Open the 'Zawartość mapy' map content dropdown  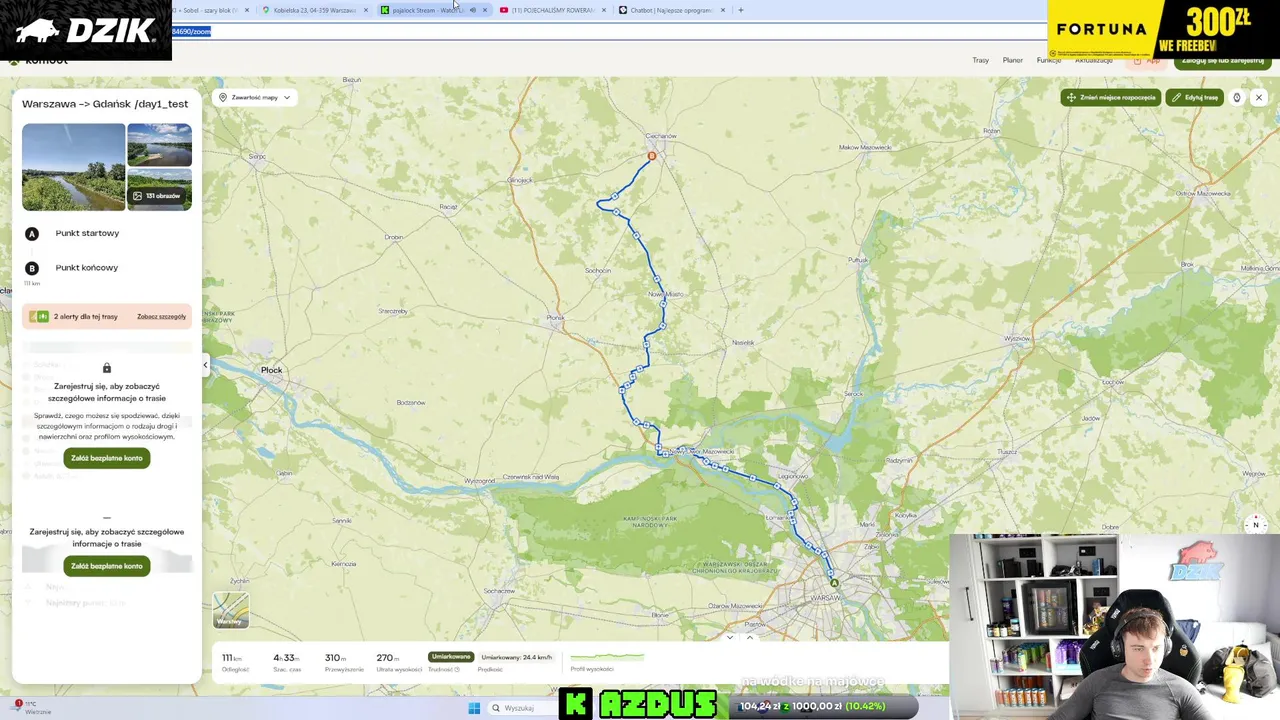(254, 97)
